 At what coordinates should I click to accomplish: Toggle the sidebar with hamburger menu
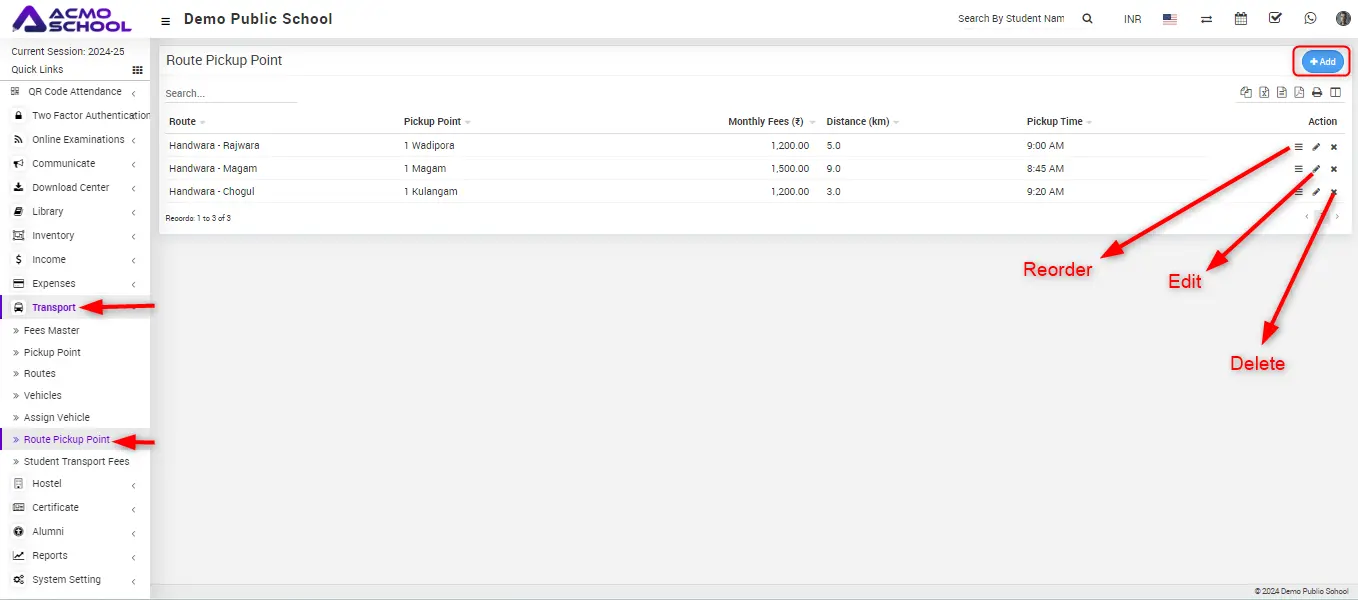(166, 21)
